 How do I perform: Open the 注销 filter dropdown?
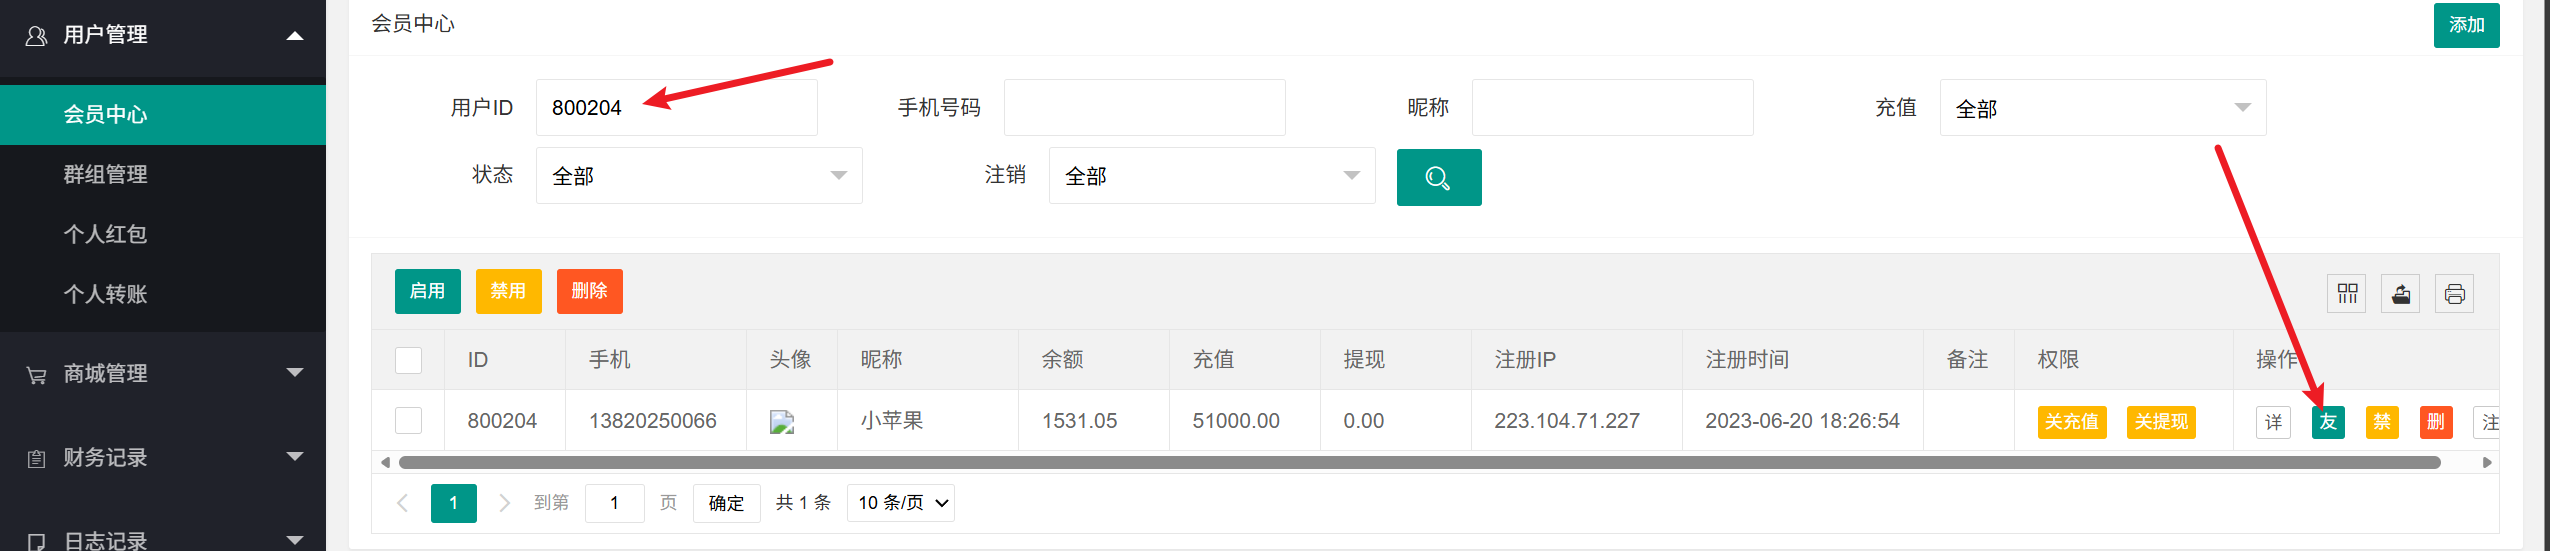point(1211,176)
